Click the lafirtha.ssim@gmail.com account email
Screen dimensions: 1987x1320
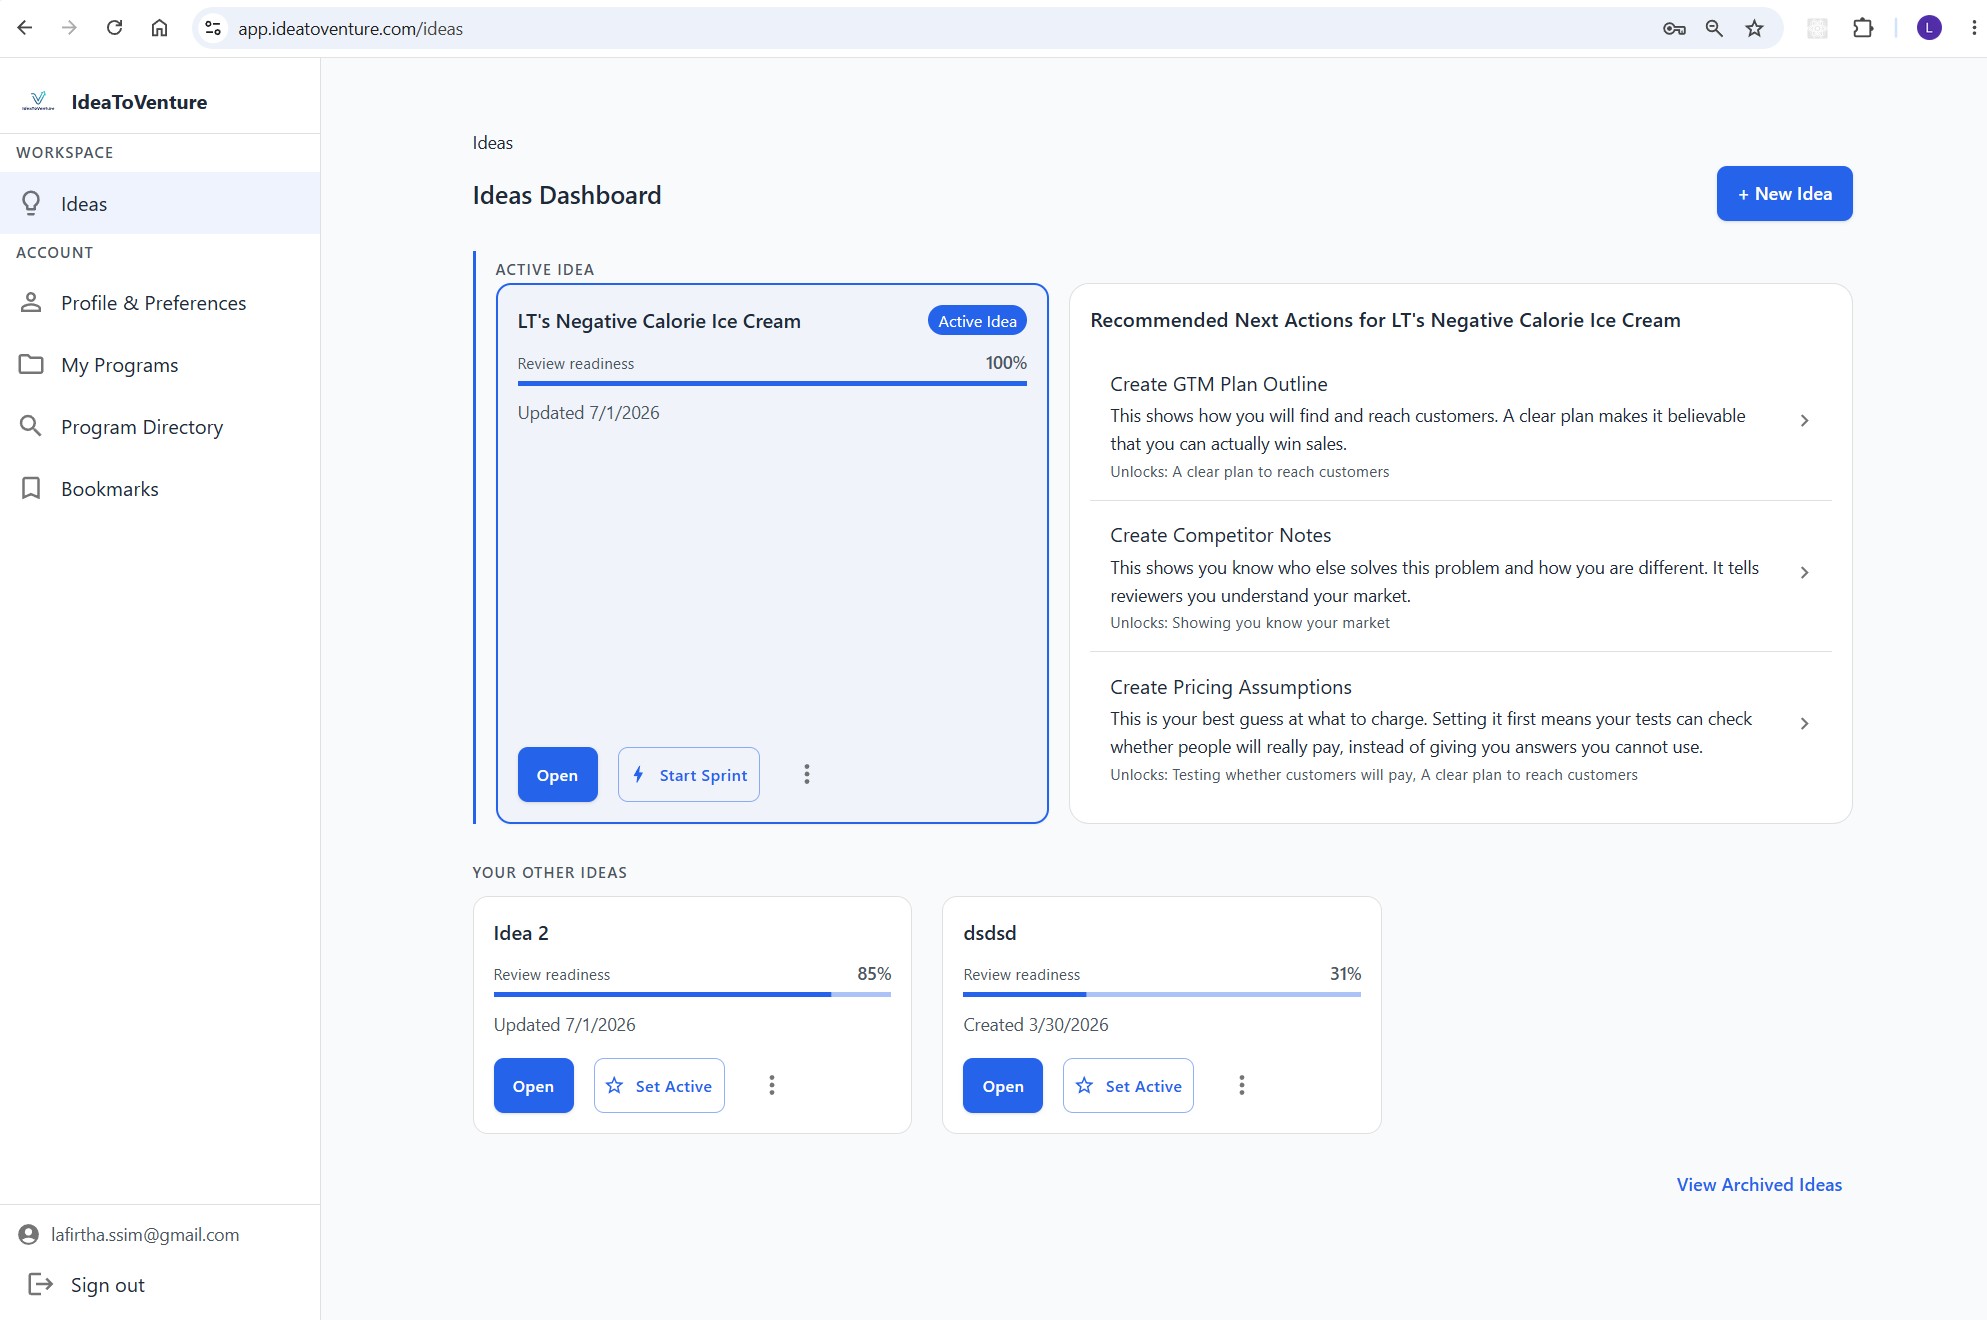[145, 1235]
